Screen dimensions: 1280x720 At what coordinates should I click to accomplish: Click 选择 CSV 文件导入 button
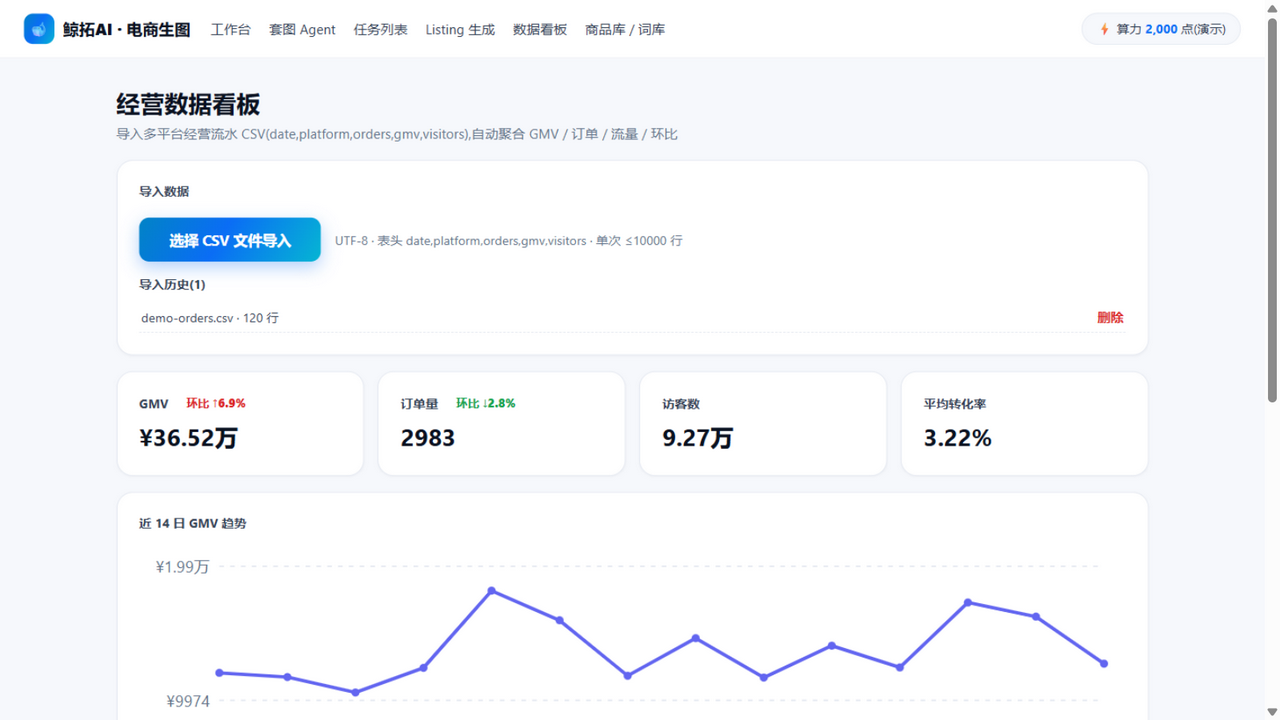(230, 240)
